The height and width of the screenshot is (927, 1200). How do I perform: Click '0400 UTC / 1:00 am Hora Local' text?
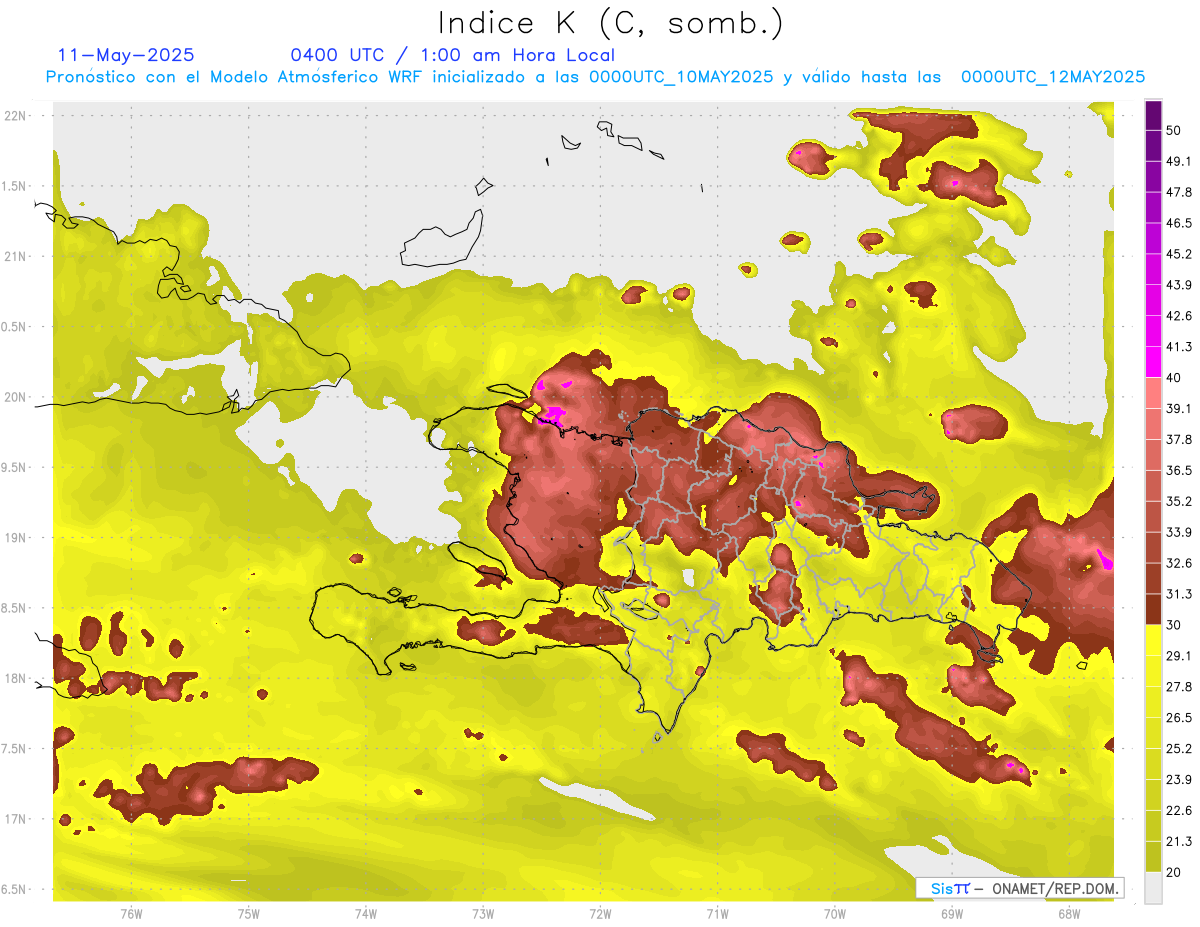453,55
